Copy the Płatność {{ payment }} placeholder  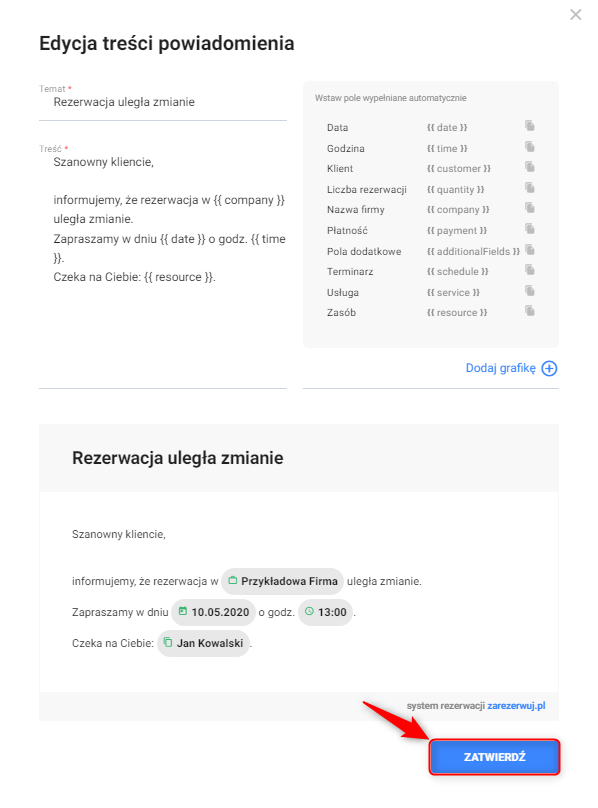click(529, 229)
